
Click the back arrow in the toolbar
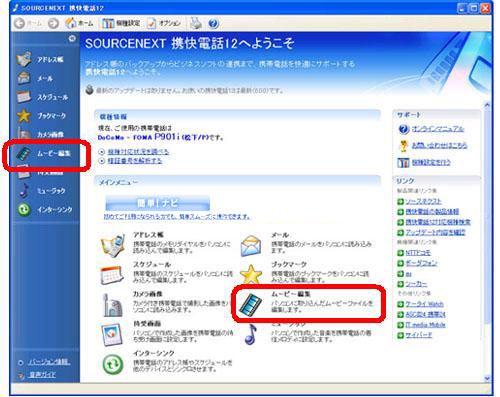(20, 23)
